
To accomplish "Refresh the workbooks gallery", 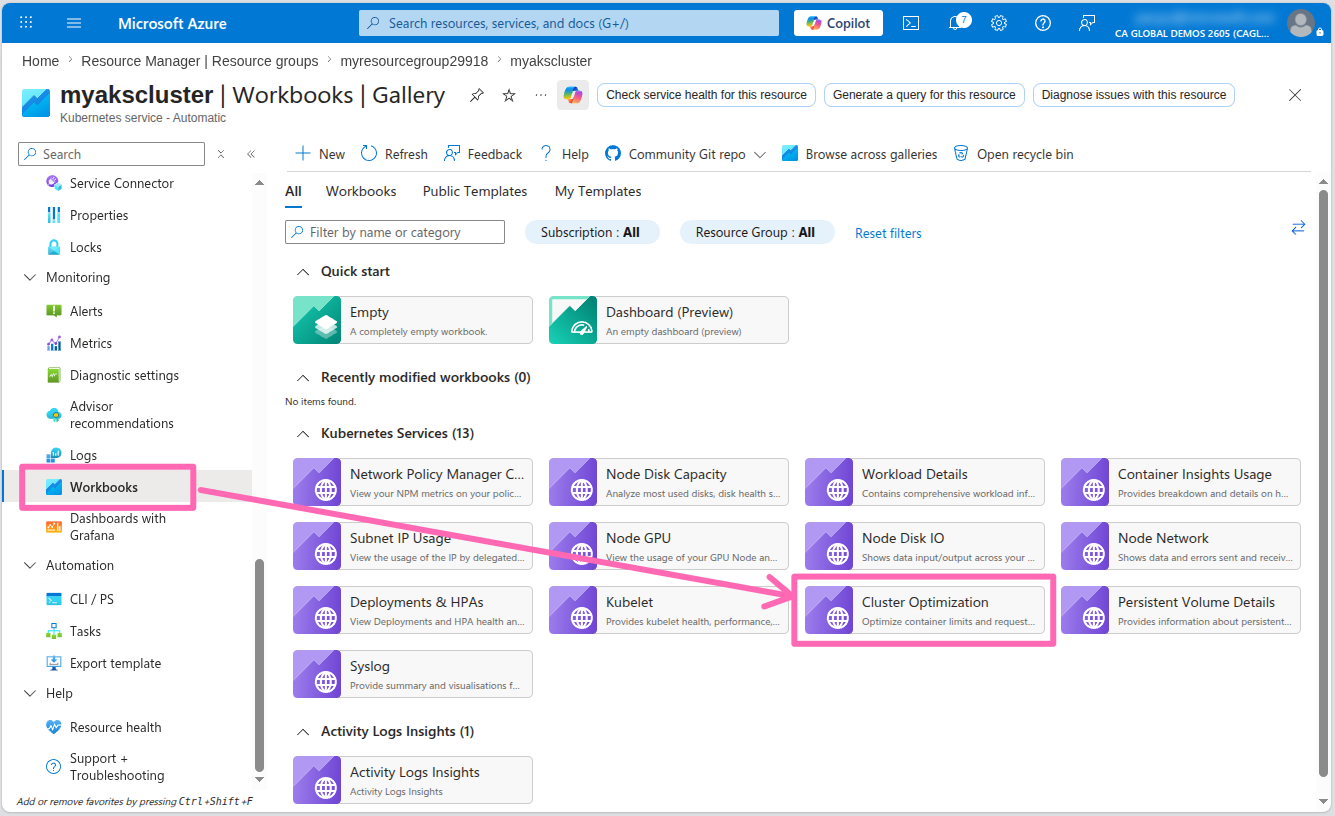I will [x=394, y=154].
